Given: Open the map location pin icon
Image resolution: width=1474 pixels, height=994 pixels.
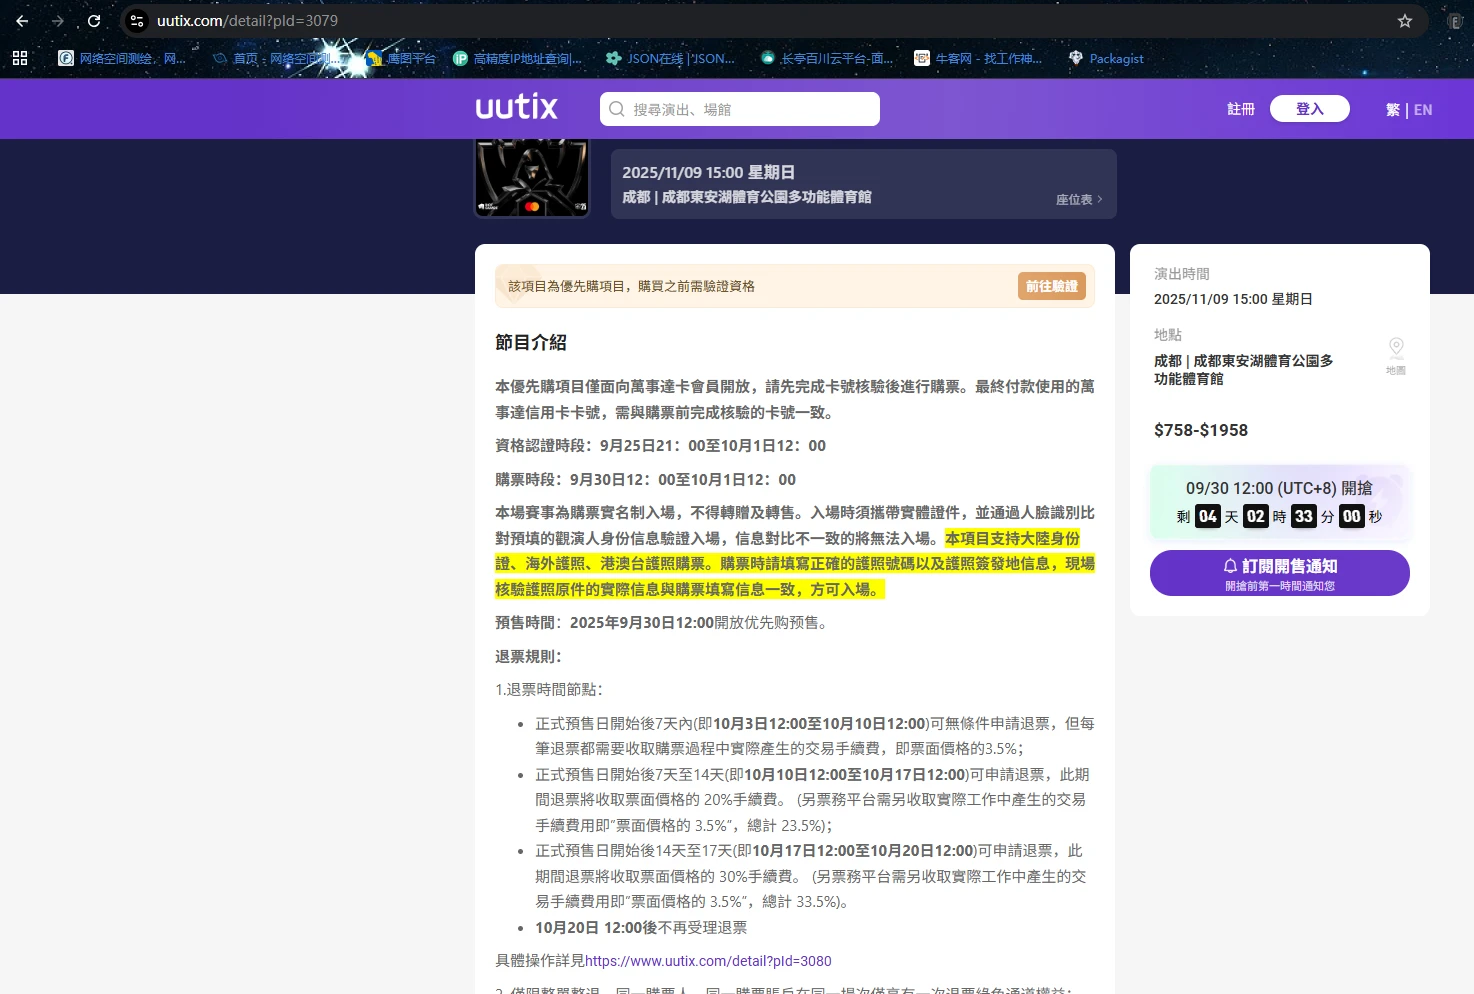Looking at the screenshot, I should (x=1396, y=348).
